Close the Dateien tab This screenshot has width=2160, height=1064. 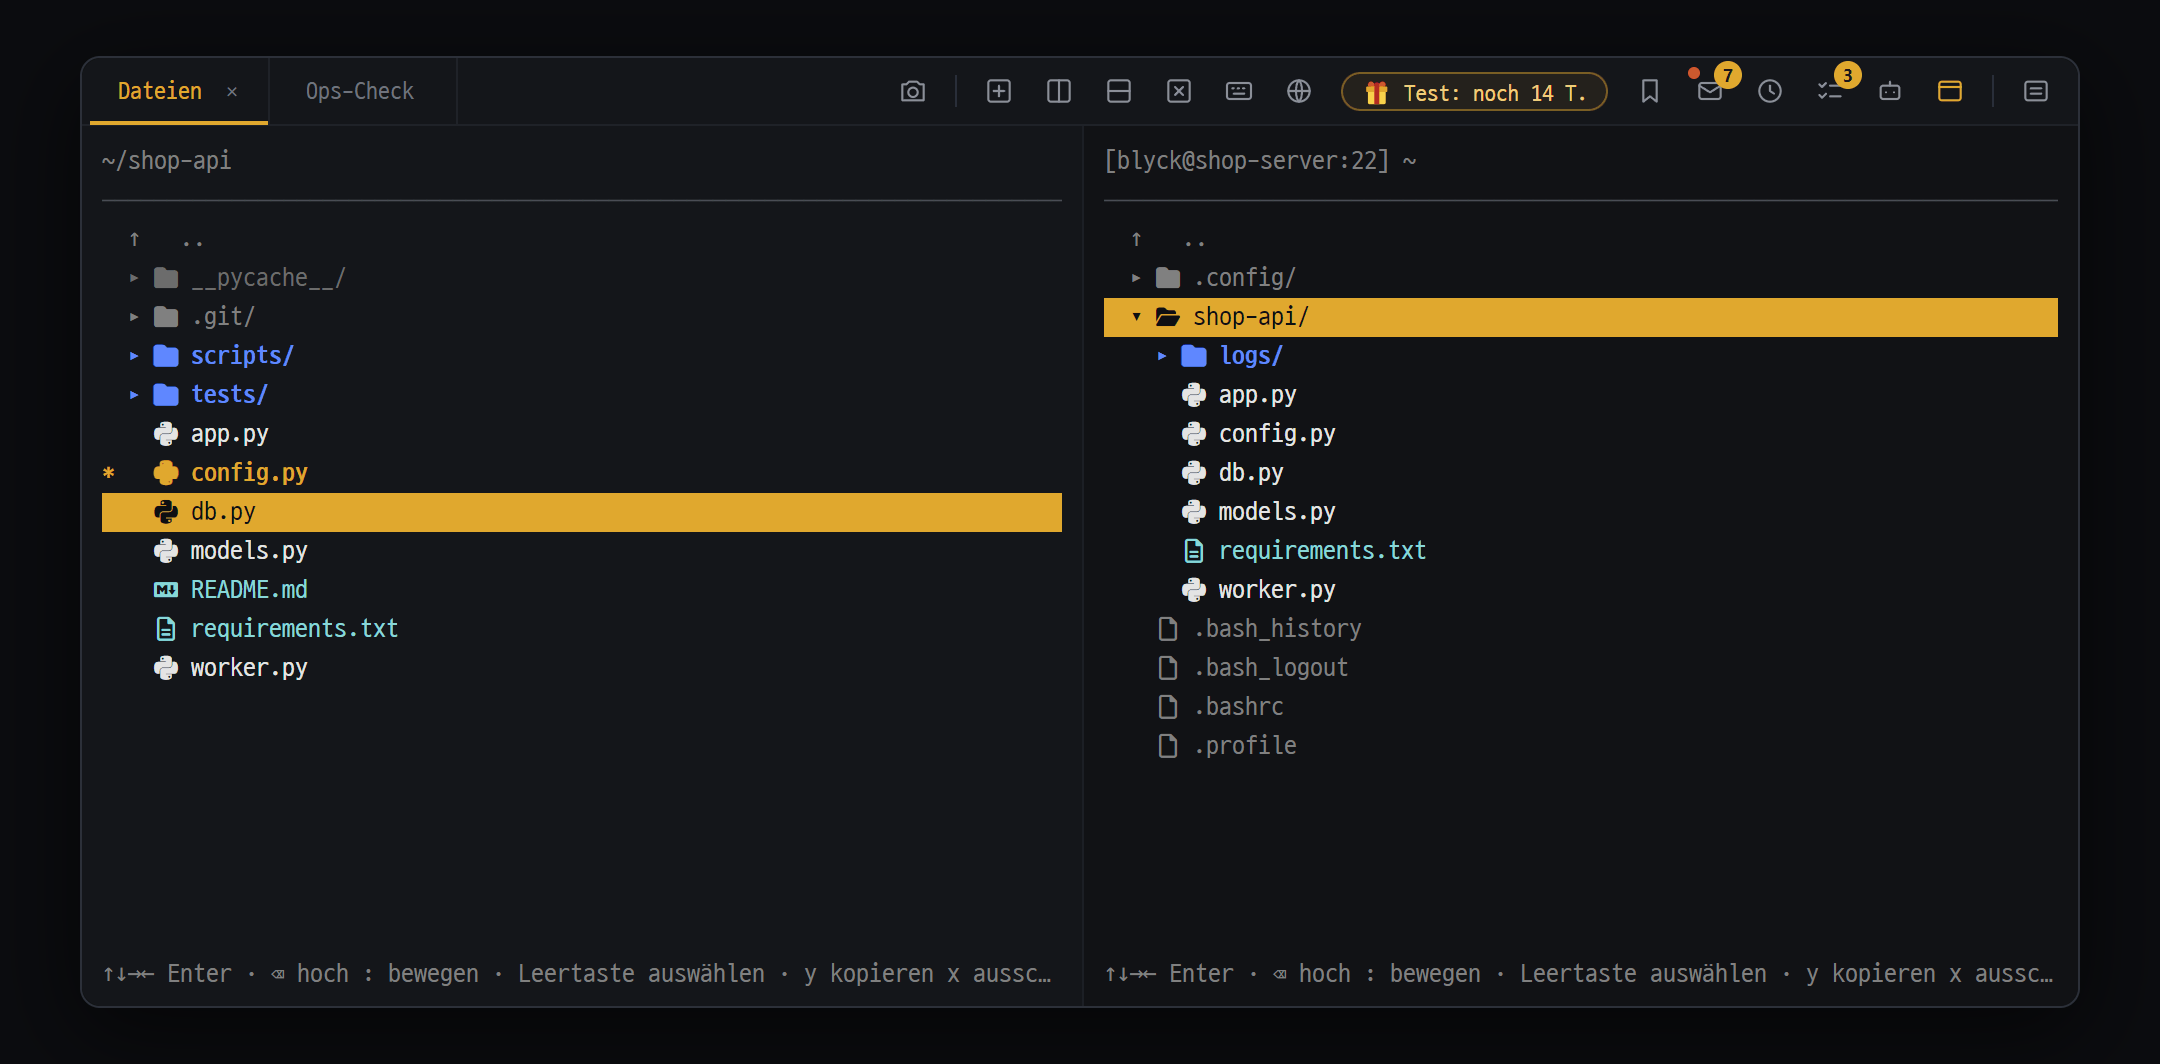tap(232, 92)
